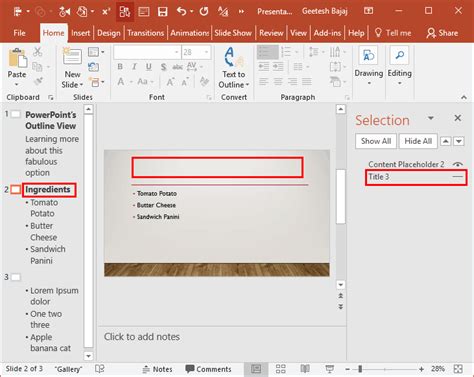The image size is (474, 377).
Task: Show Title 3 using its visibility dash
Action: (458, 177)
